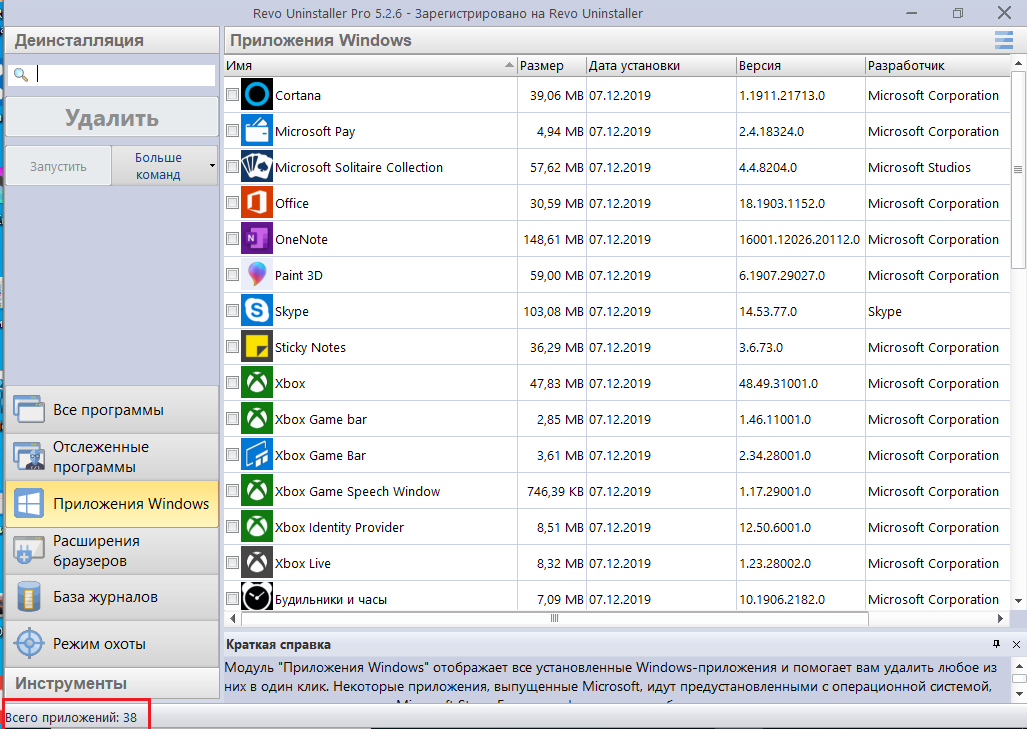1027x729 pixels.
Task: Click the Отслеженные программы sidebar icon
Action: tap(29, 457)
